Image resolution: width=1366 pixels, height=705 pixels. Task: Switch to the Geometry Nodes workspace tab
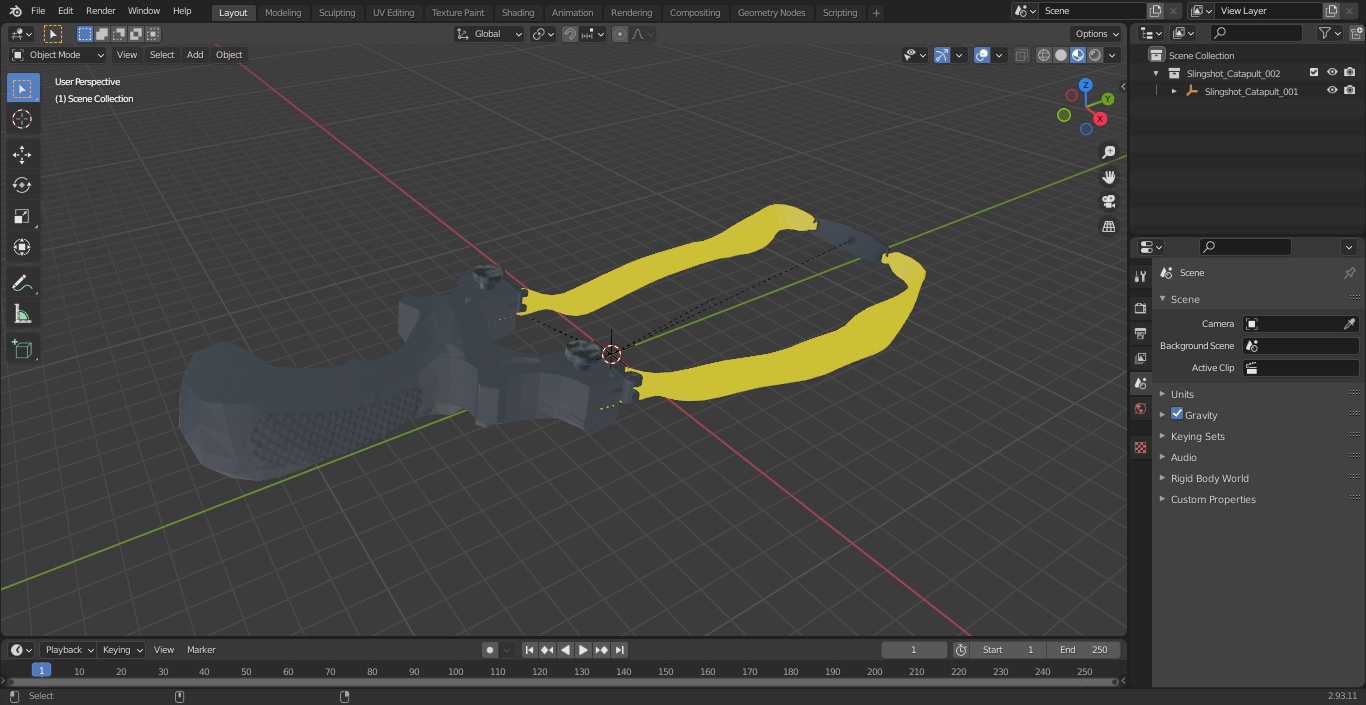coord(771,12)
